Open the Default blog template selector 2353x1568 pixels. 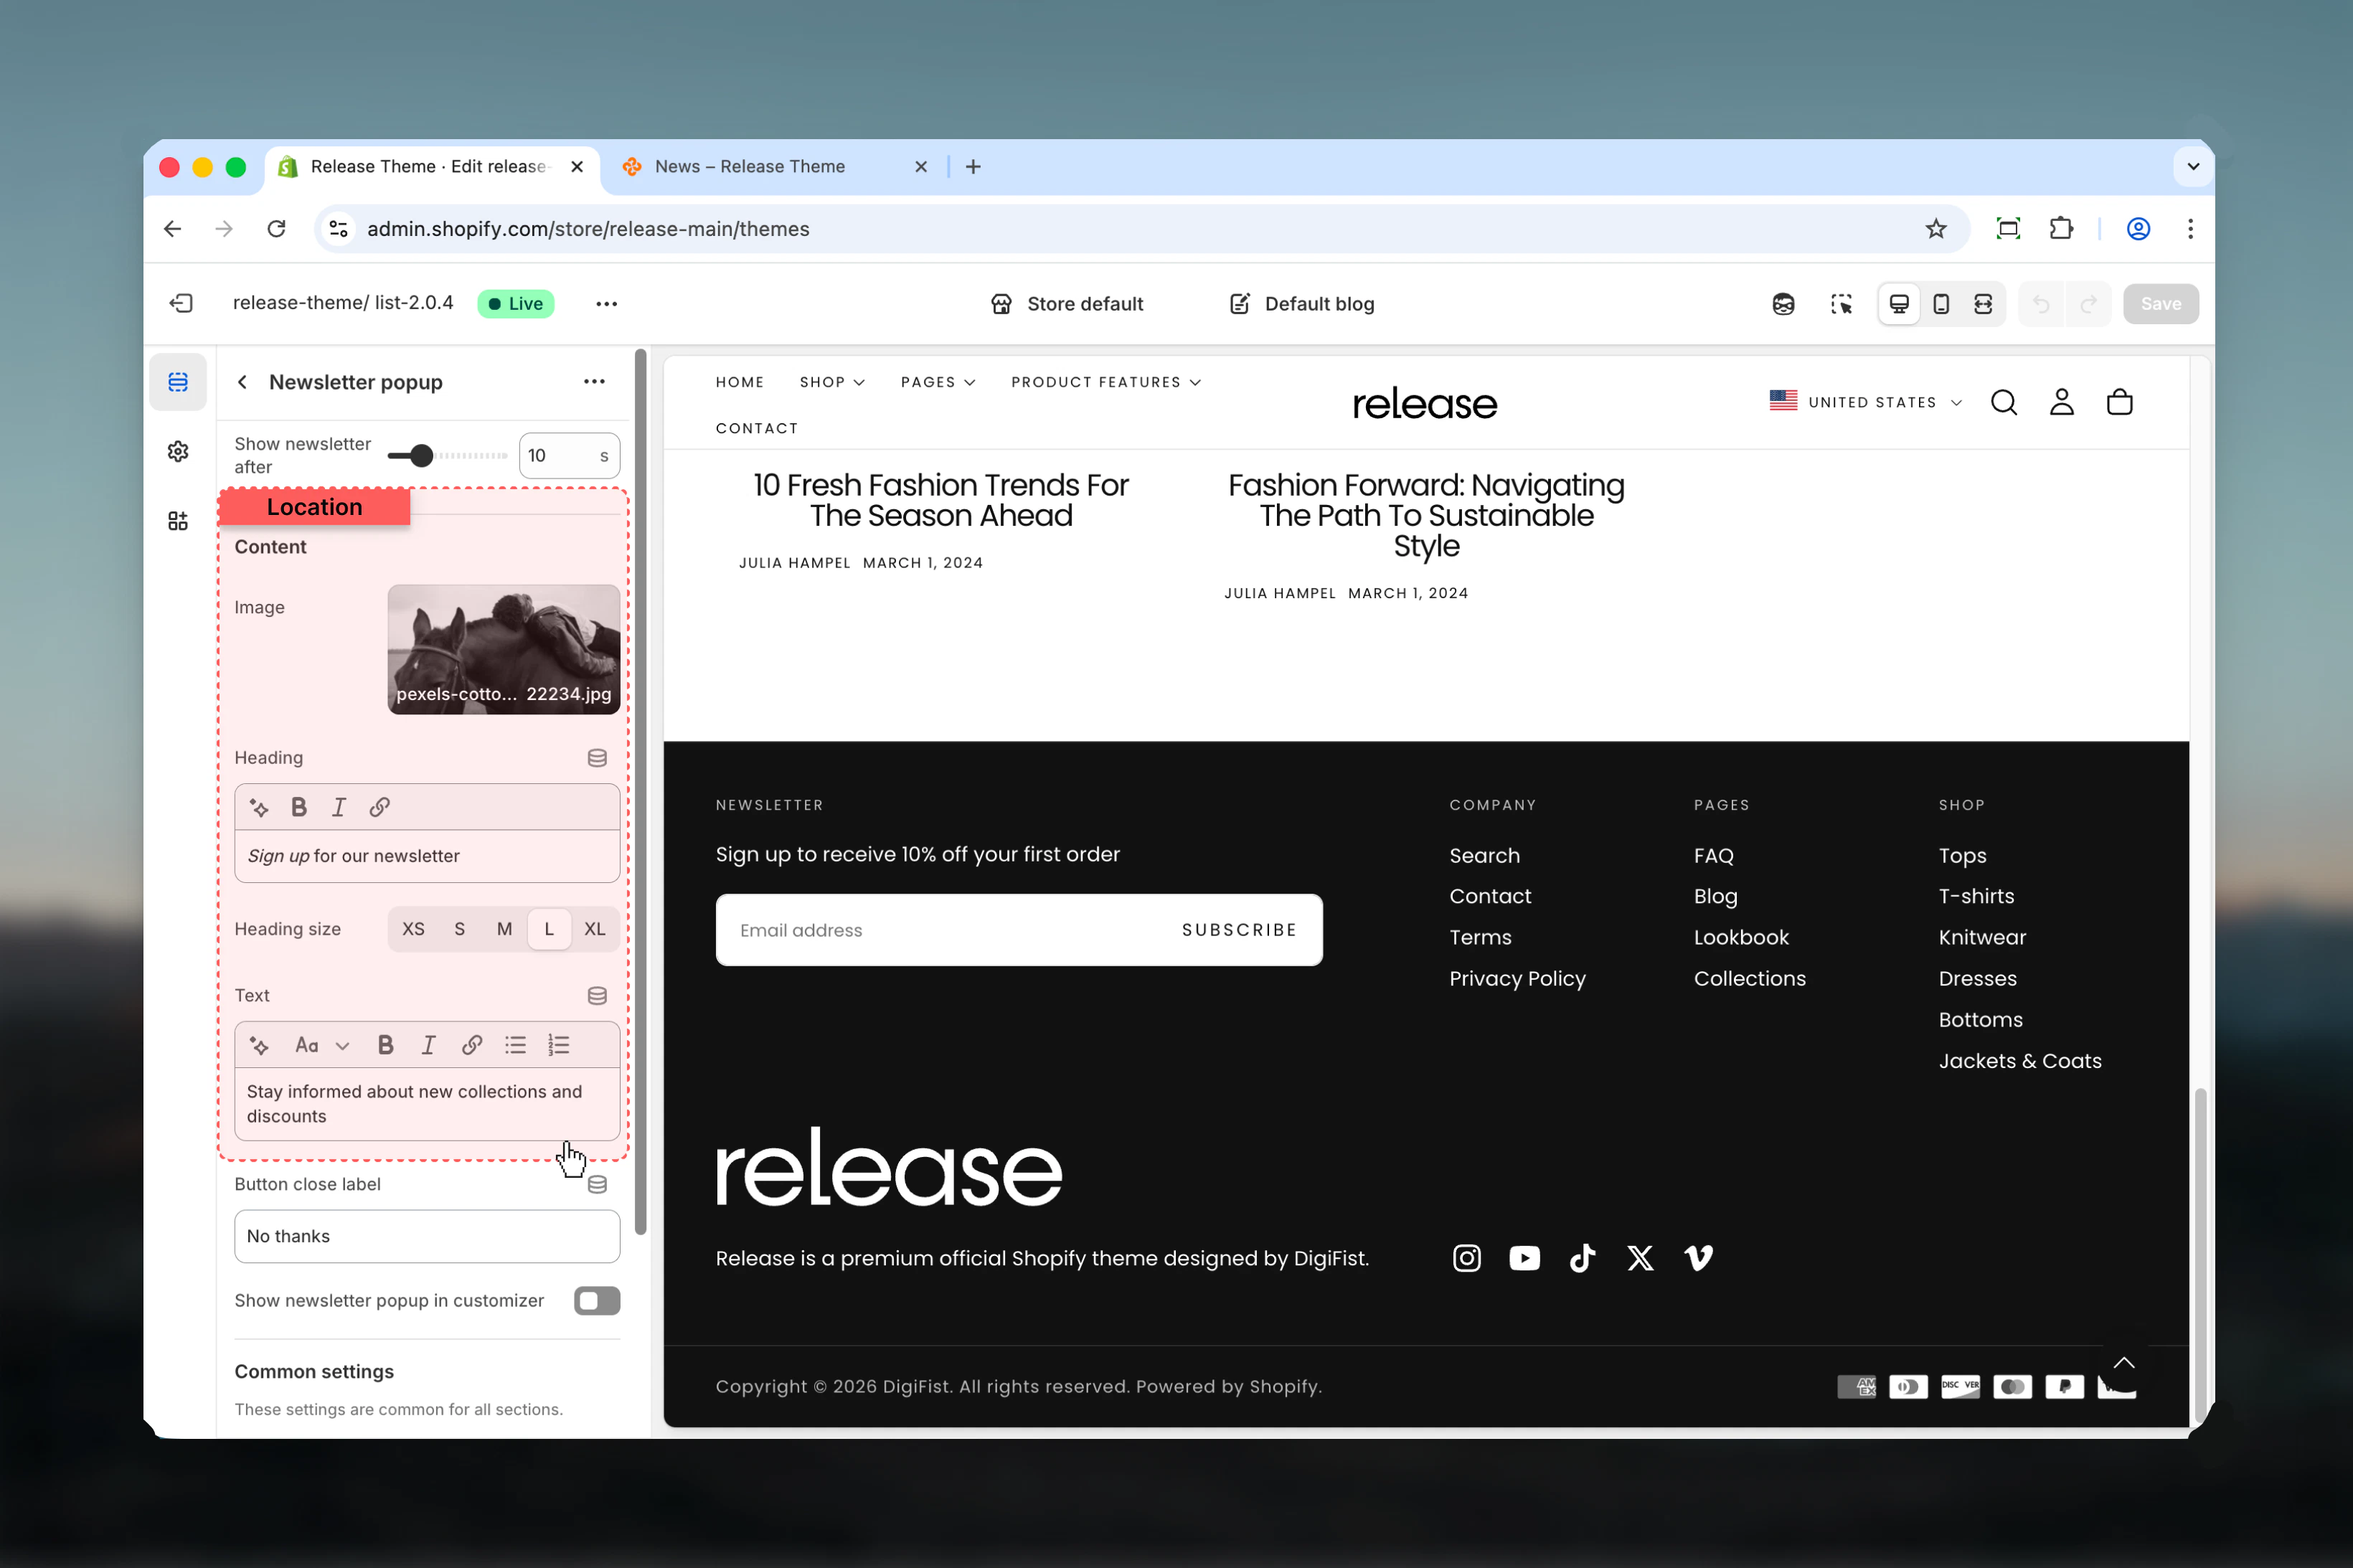point(1302,304)
